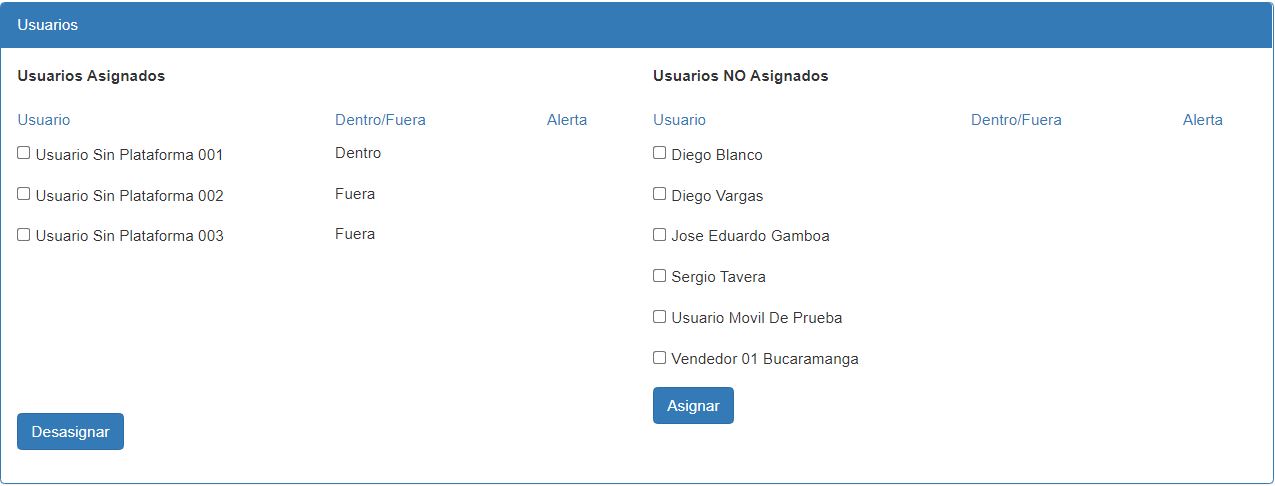Click the Usuarios panel title bar
This screenshot has height=486, width=1275.
637,25
